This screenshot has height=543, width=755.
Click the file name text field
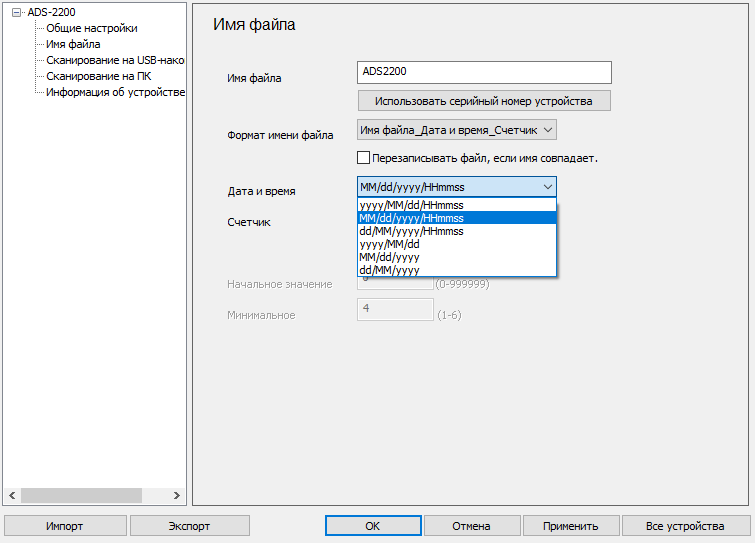483,72
